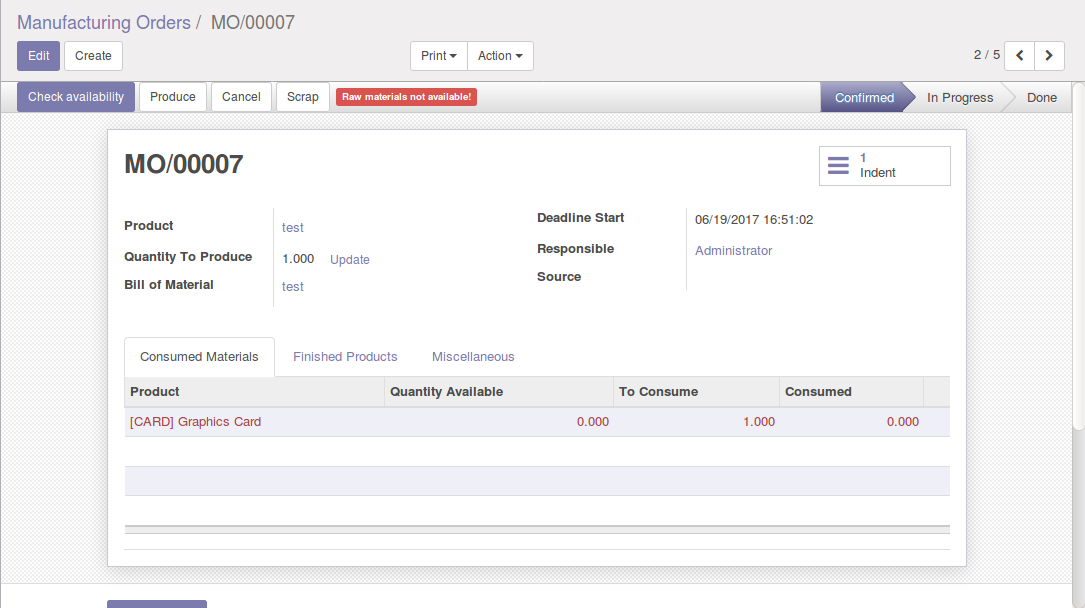The width and height of the screenshot is (1085, 608).
Task: Select the Done status stage
Action: point(1041,98)
